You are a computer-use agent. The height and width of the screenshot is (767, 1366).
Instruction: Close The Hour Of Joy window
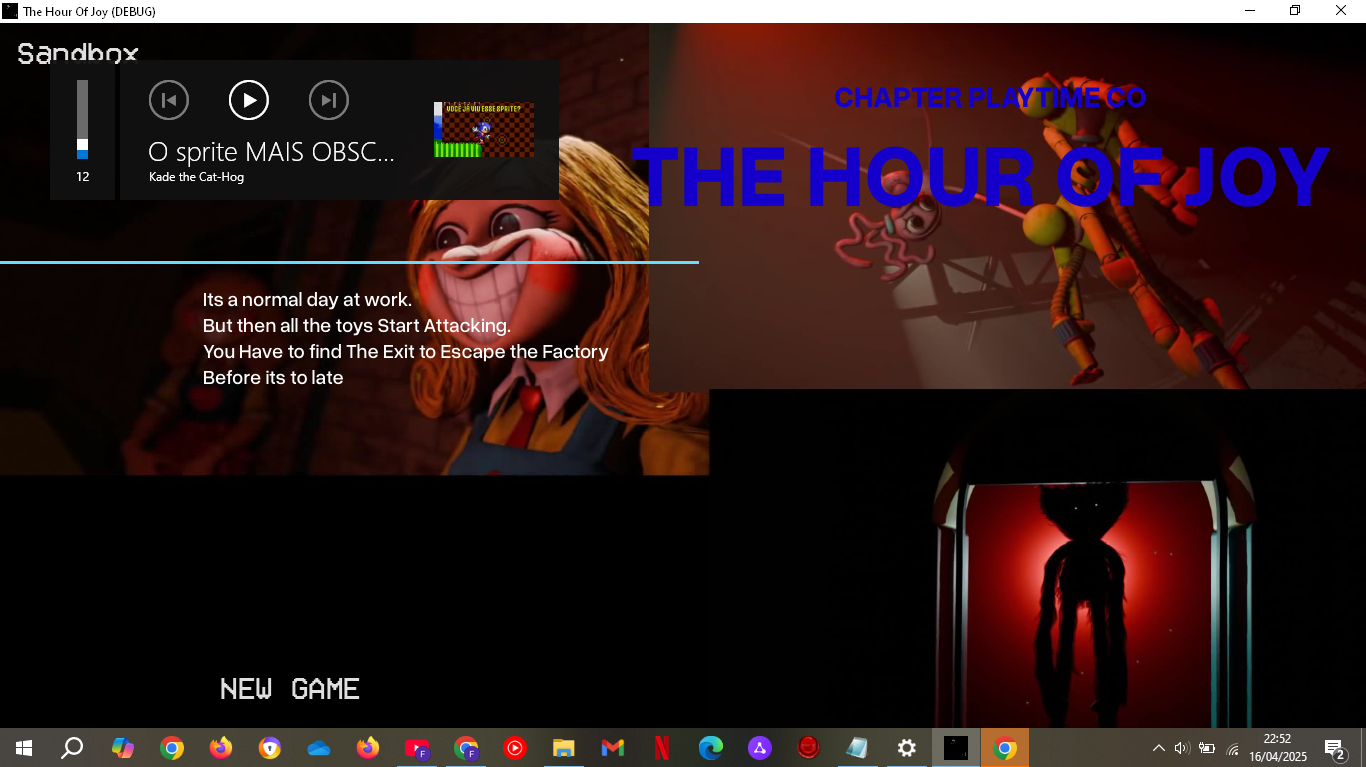coord(1342,11)
